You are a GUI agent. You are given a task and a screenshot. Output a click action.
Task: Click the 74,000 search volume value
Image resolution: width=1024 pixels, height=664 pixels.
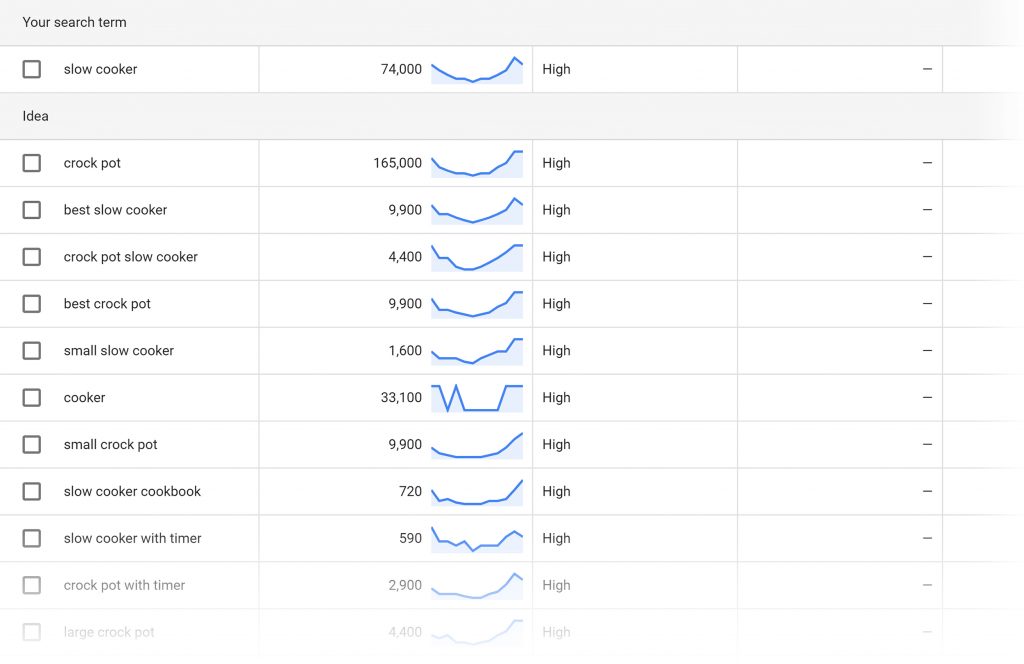point(401,69)
